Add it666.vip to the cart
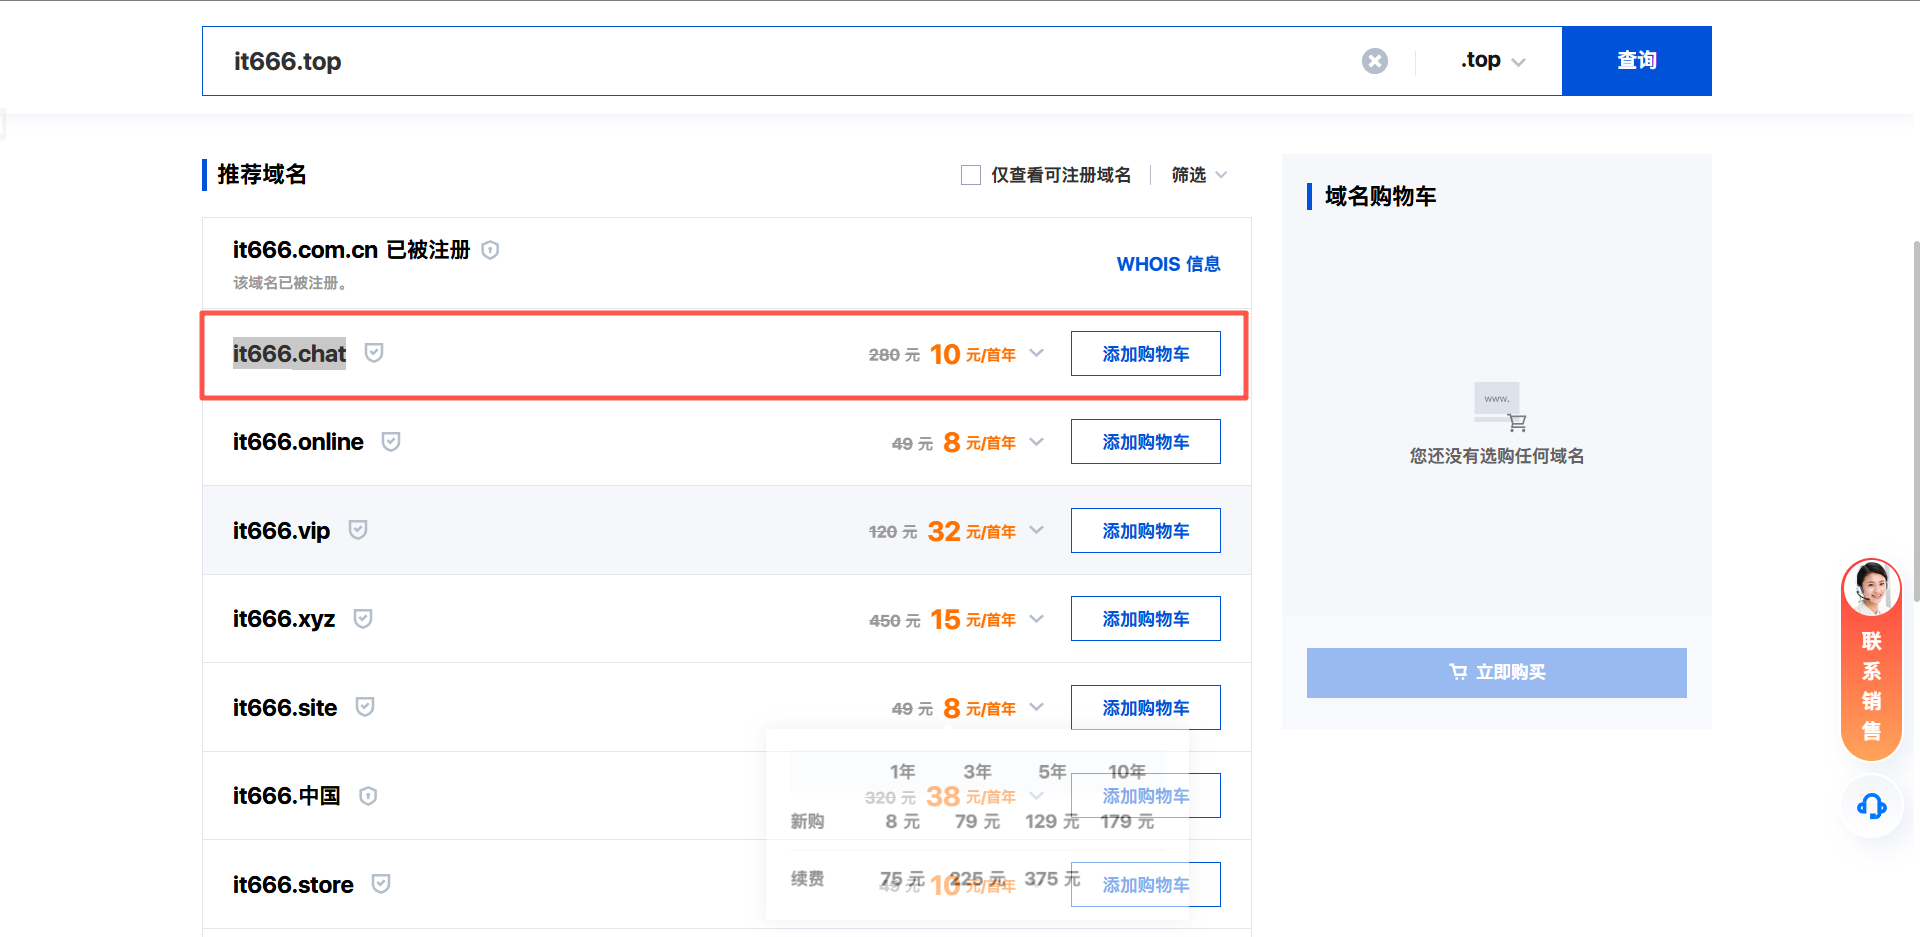Screen dimensions: 1920x937 tap(1146, 531)
